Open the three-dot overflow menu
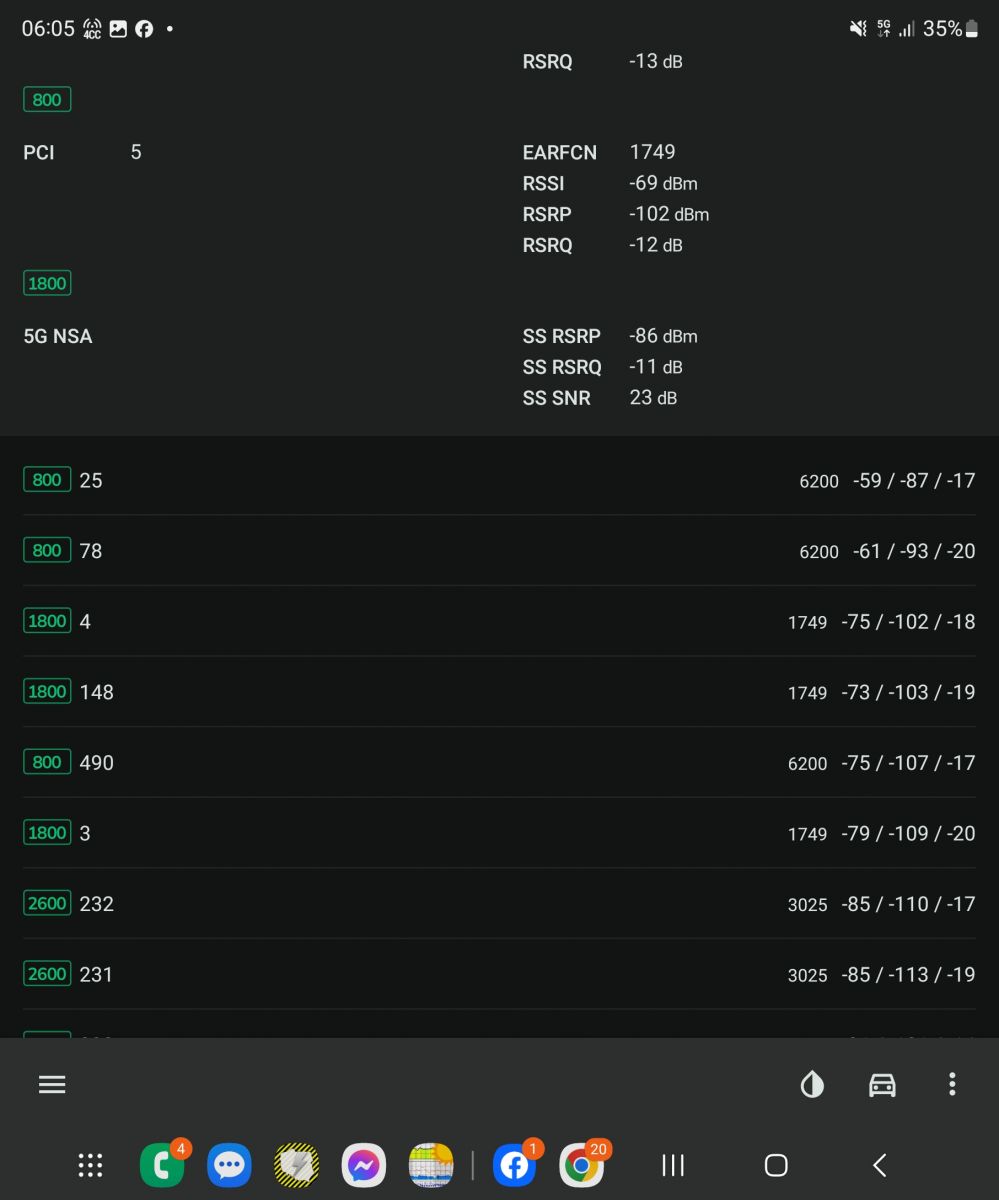This screenshot has width=999, height=1200. [x=952, y=1084]
